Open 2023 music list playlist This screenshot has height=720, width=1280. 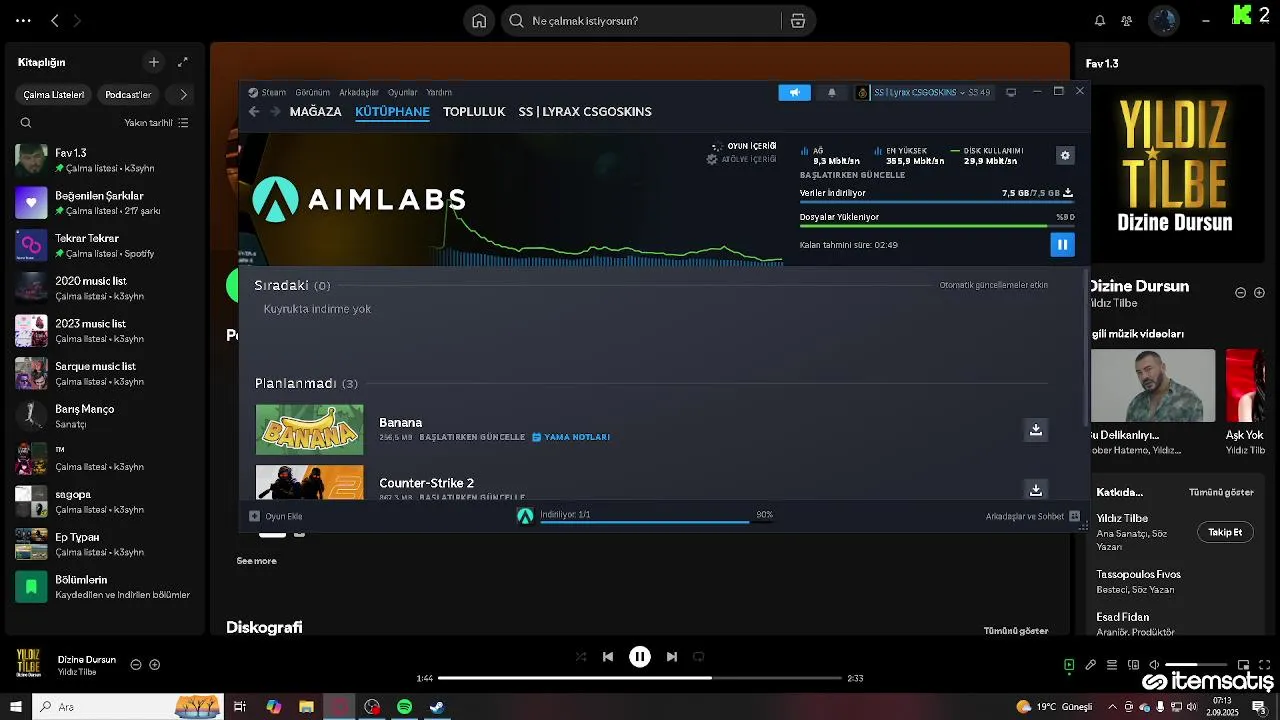105,331
